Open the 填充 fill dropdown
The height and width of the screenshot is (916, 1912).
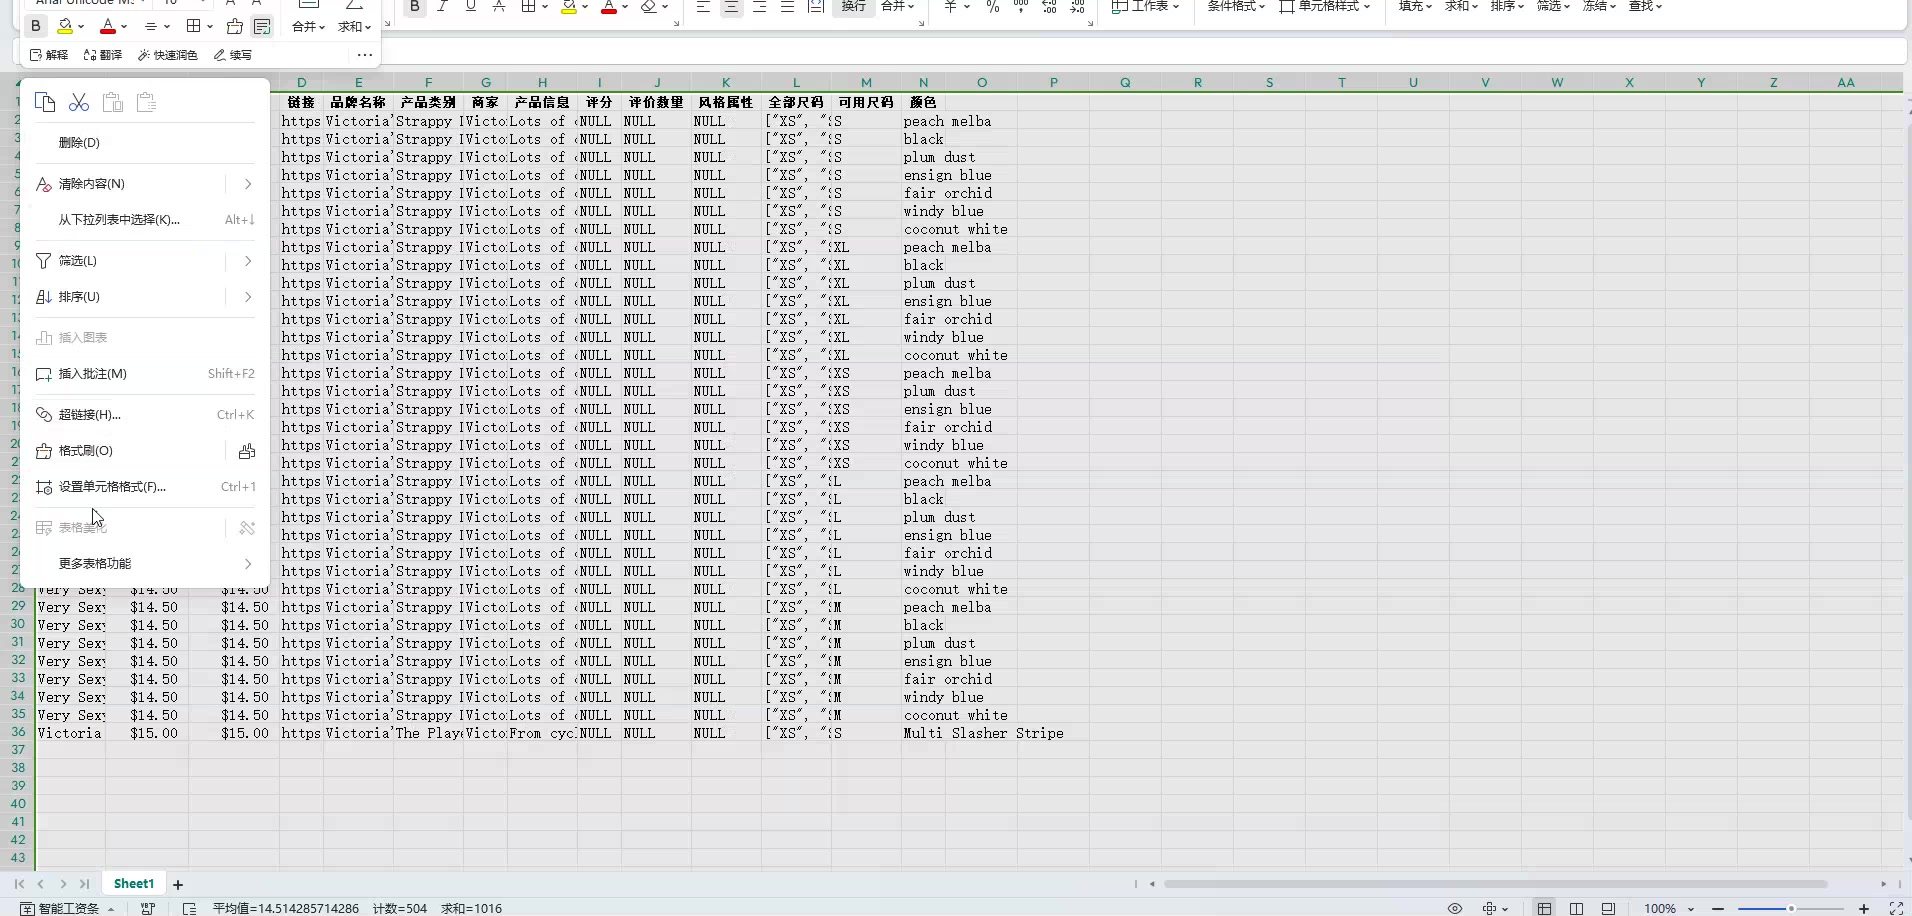1415,6
